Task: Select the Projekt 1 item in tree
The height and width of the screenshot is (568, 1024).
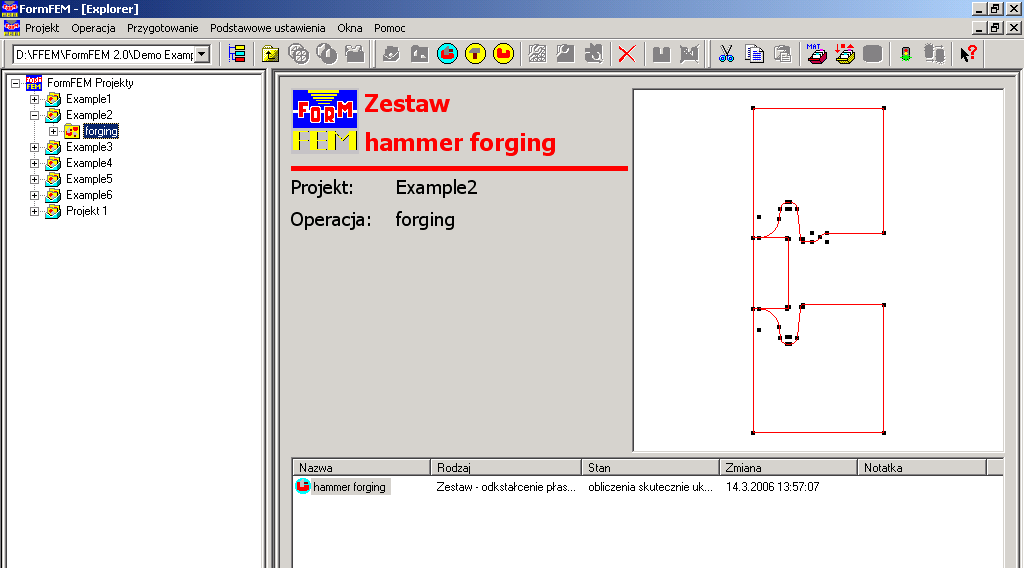Action: [x=87, y=211]
